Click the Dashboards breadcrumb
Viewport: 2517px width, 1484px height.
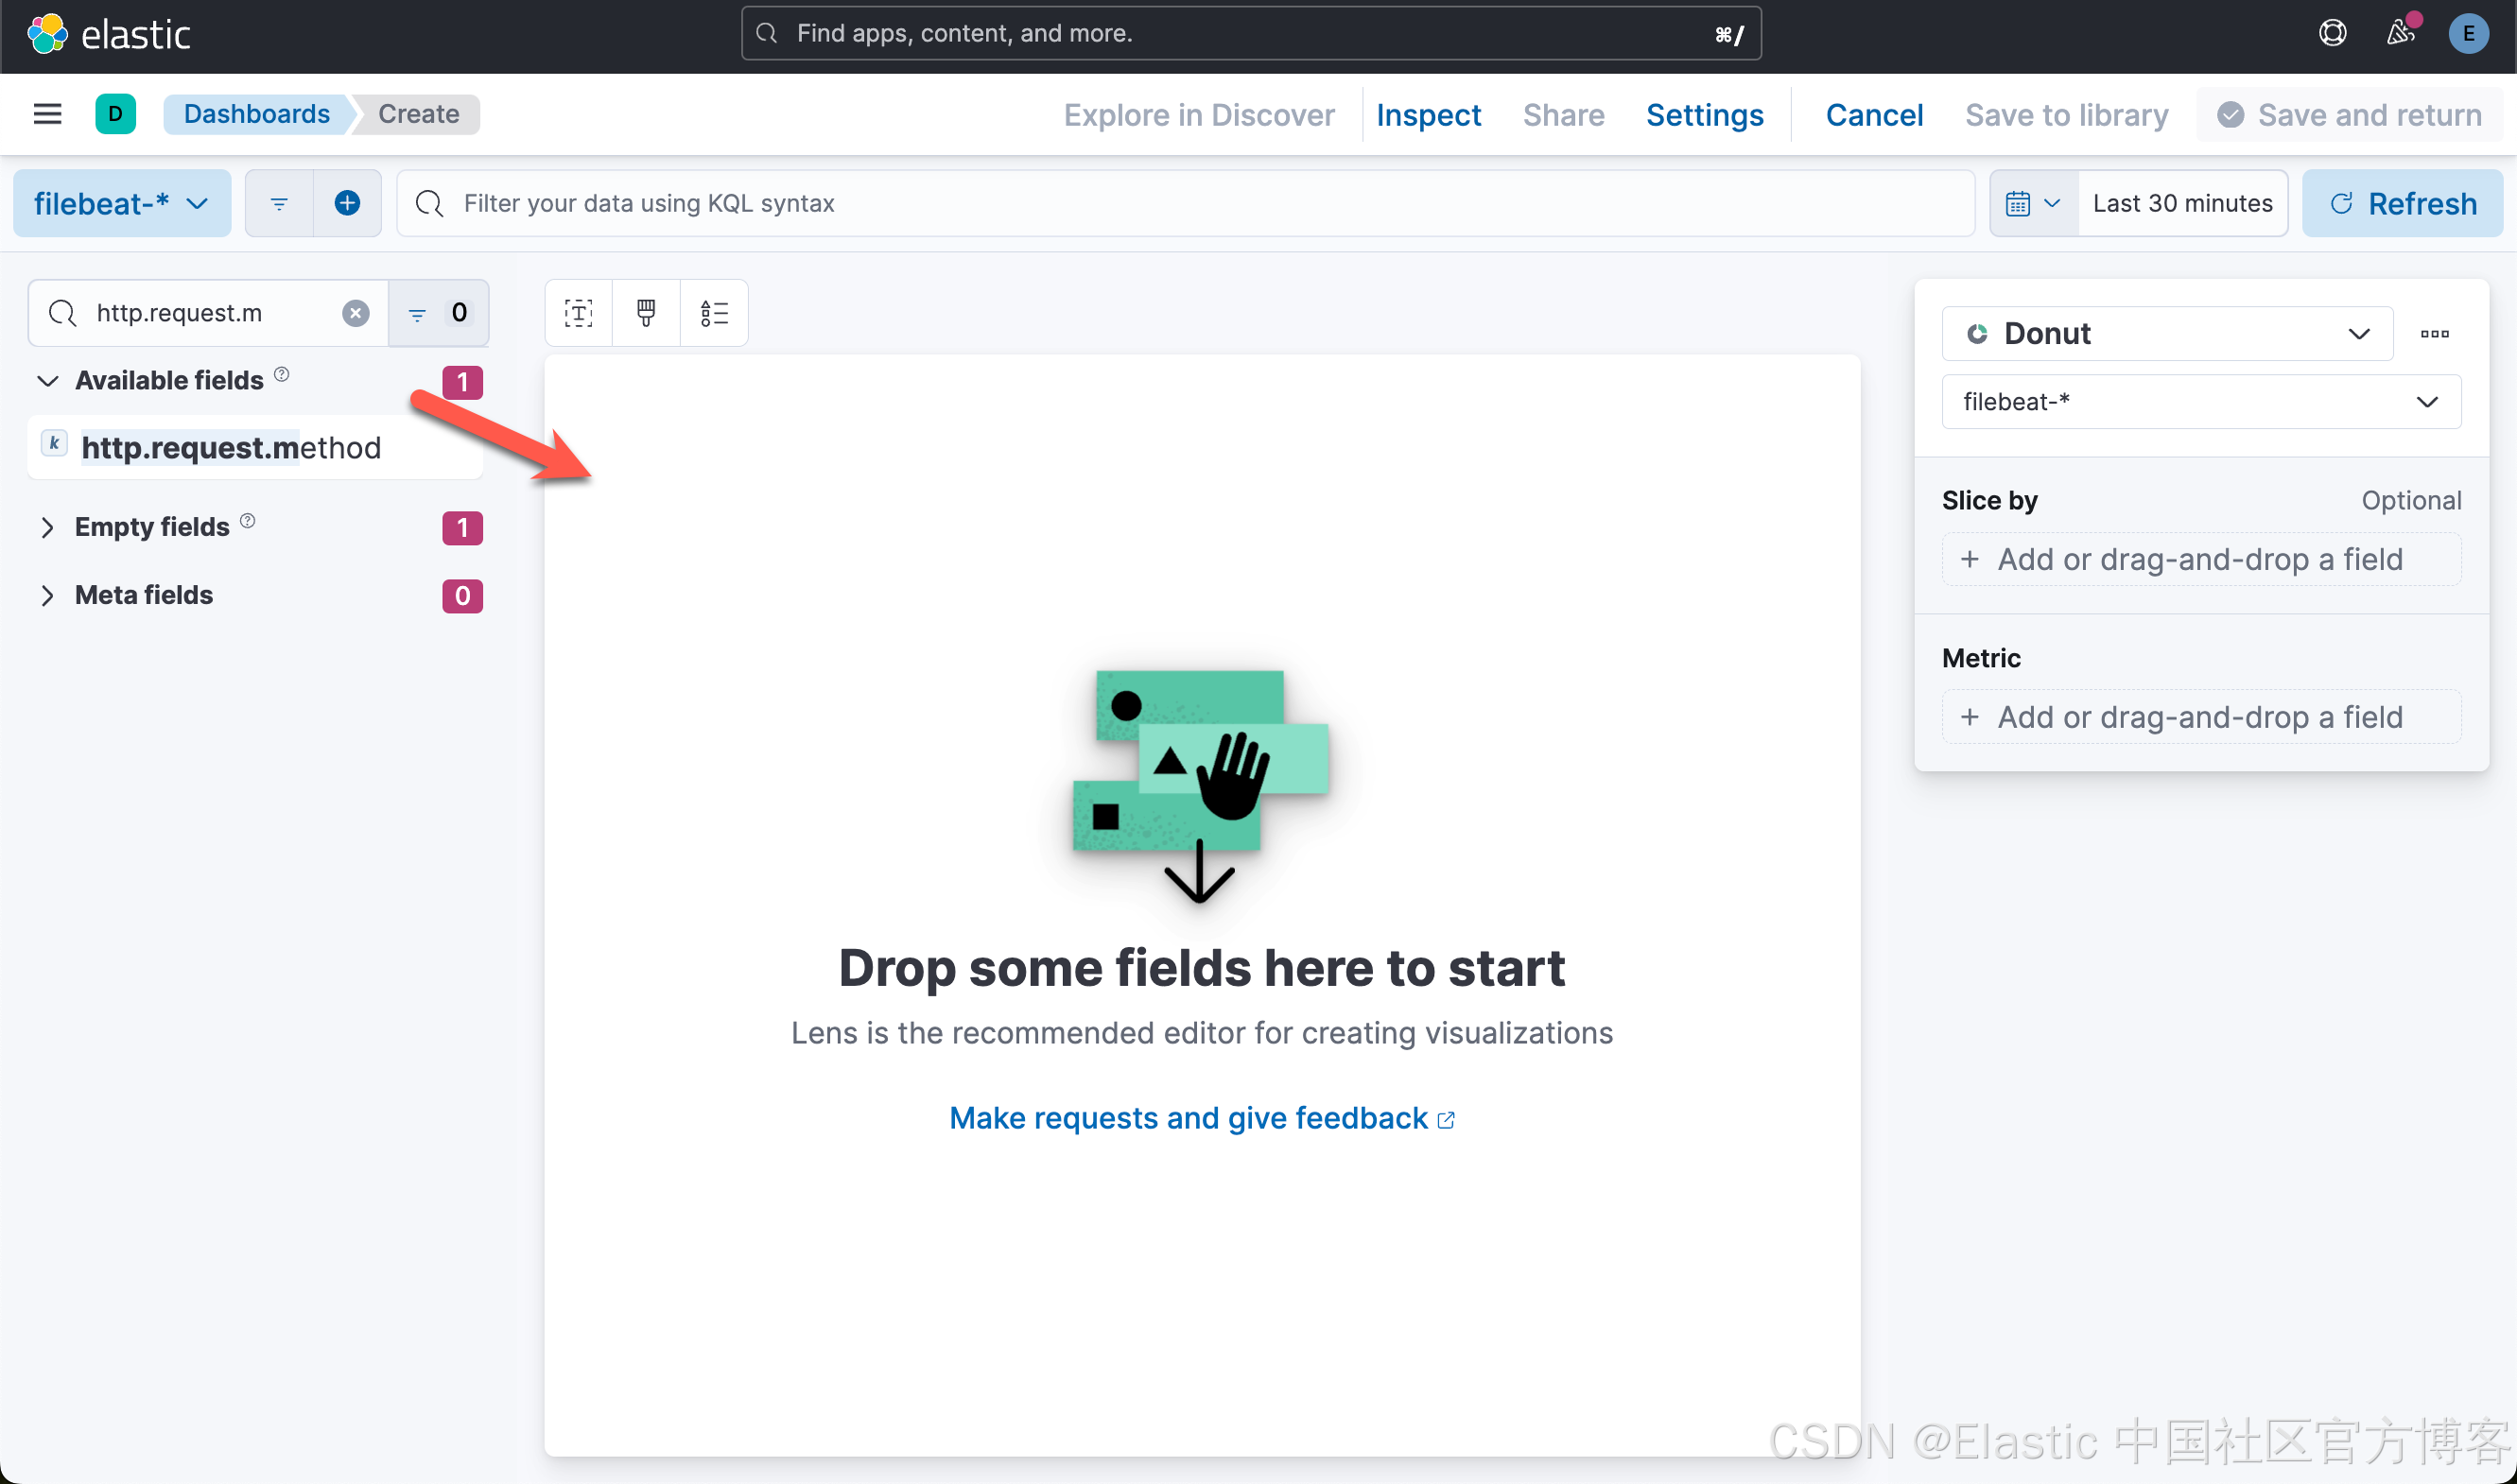[x=256, y=114]
